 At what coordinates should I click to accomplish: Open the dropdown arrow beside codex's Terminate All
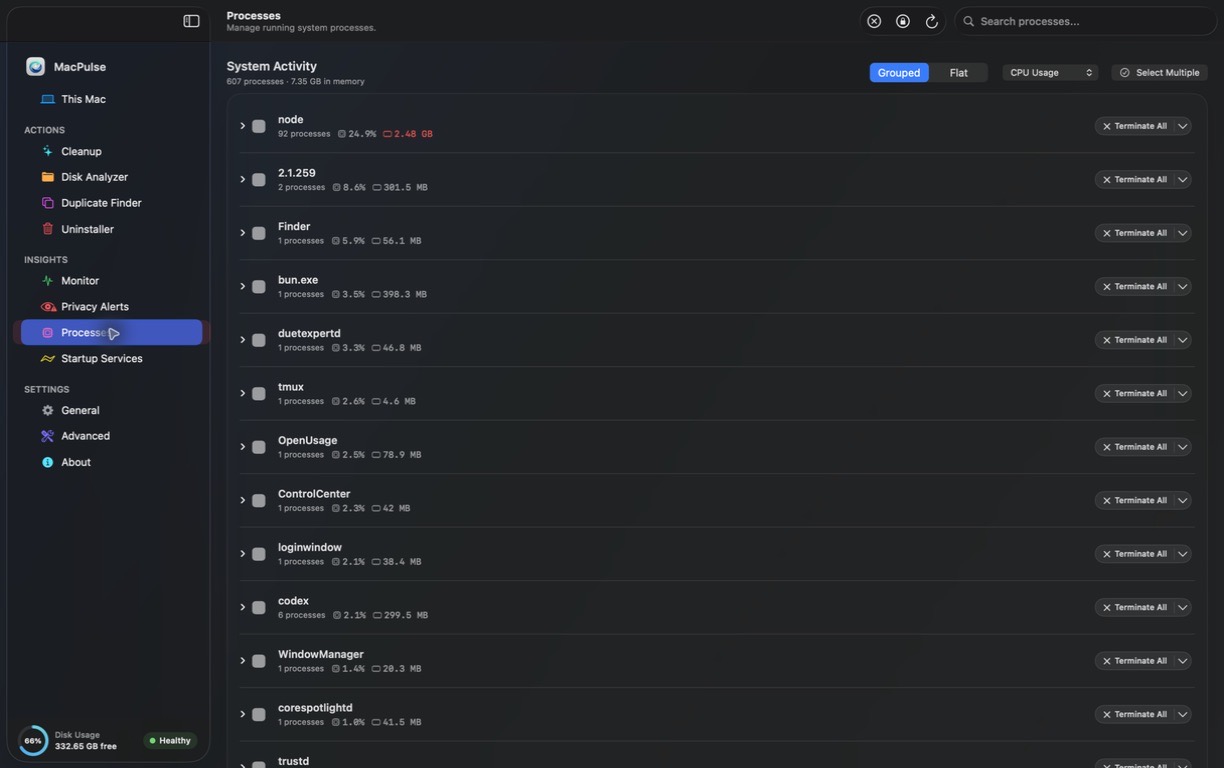(x=1183, y=607)
